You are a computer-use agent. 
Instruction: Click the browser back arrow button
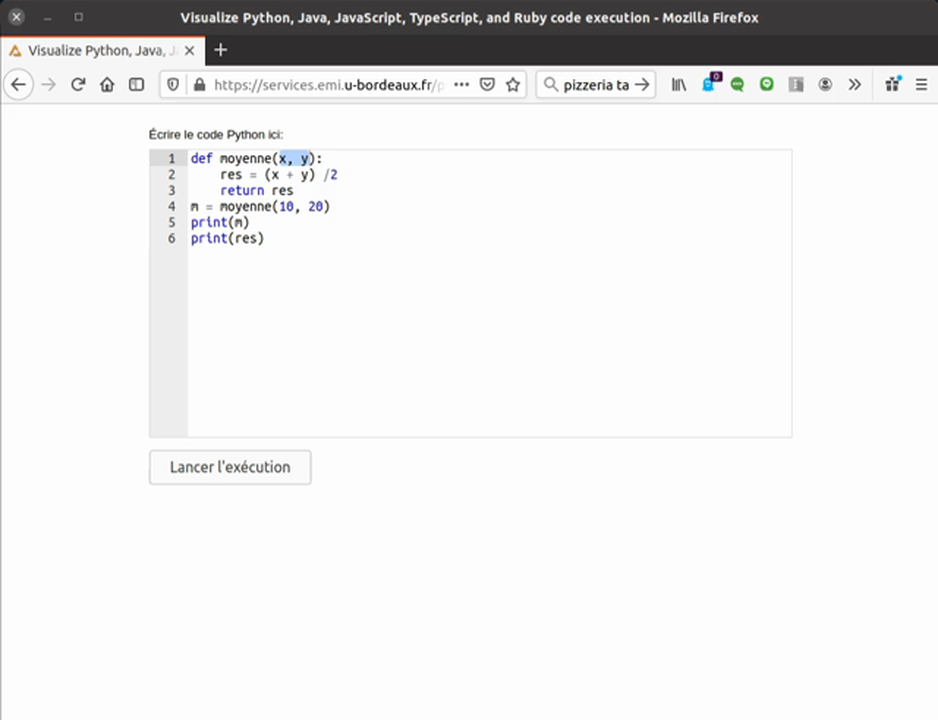18,85
